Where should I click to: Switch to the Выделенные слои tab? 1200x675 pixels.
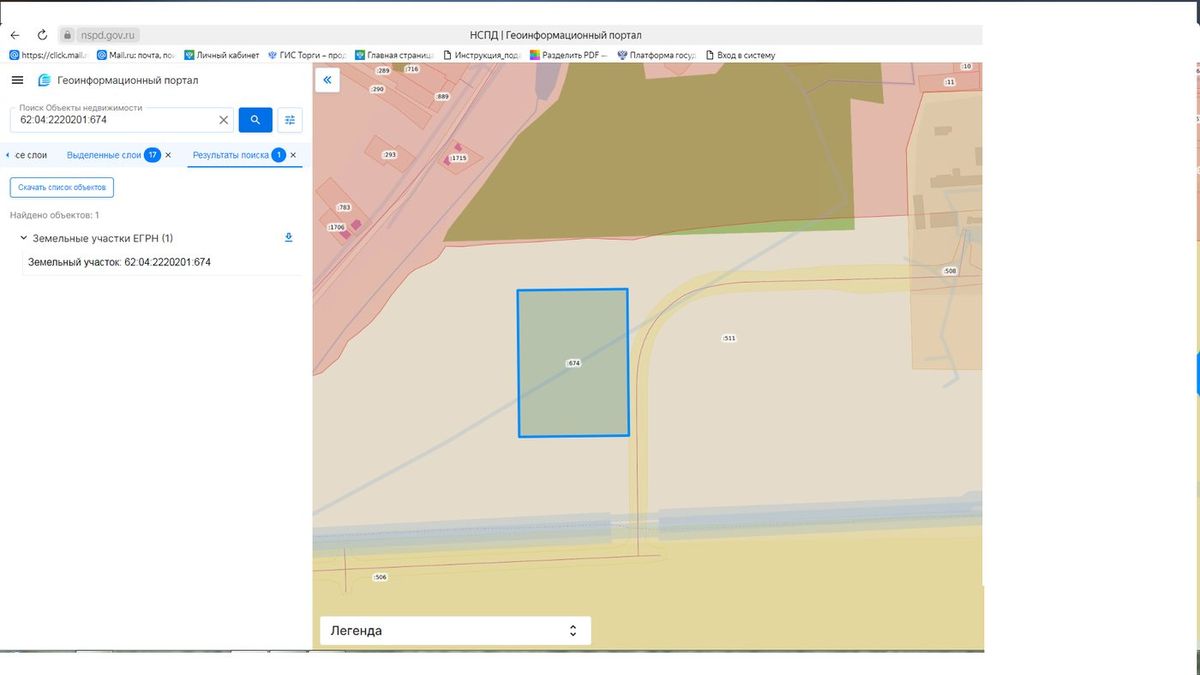pyautogui.click(x=104, y=155)
